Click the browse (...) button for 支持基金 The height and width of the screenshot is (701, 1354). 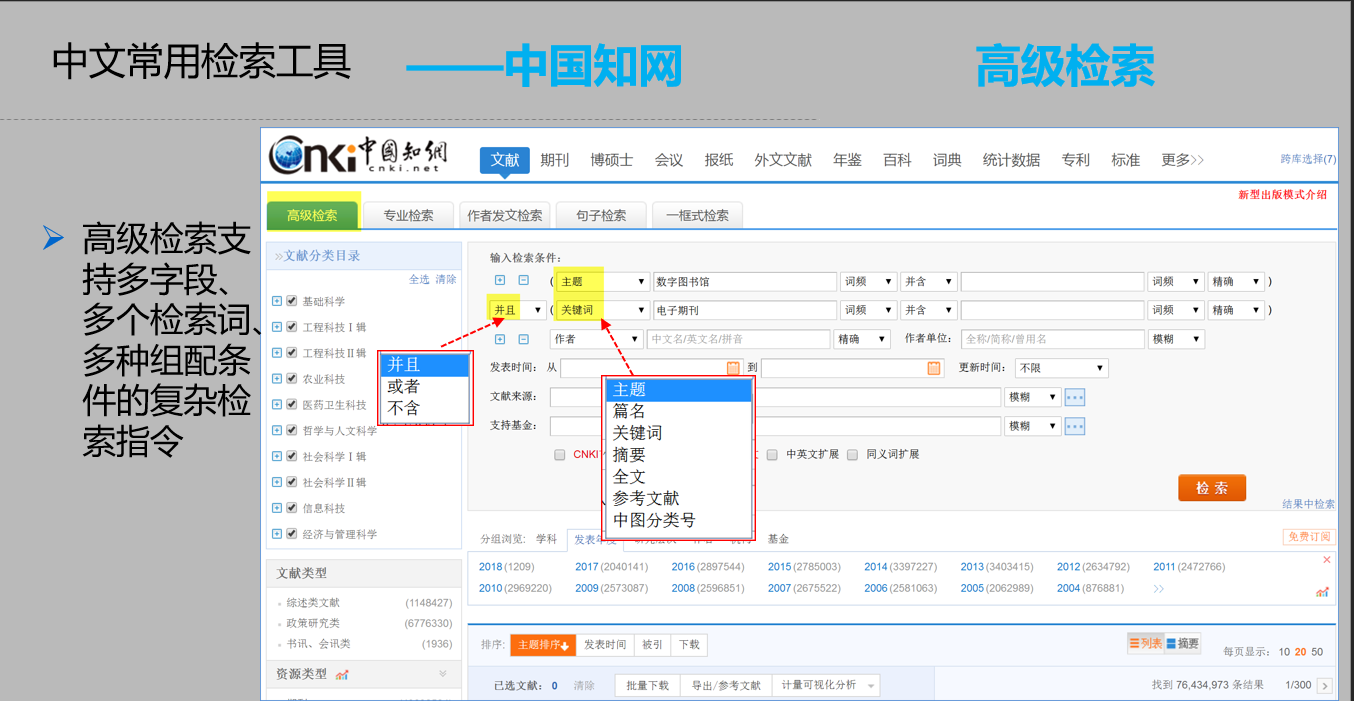coord(1075,426)
